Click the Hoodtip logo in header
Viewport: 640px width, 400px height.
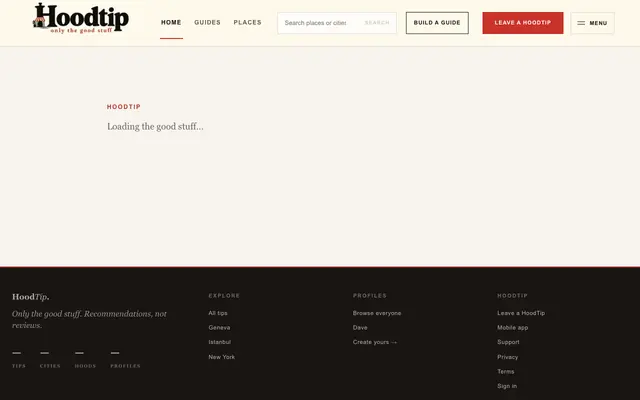(81, 18)
